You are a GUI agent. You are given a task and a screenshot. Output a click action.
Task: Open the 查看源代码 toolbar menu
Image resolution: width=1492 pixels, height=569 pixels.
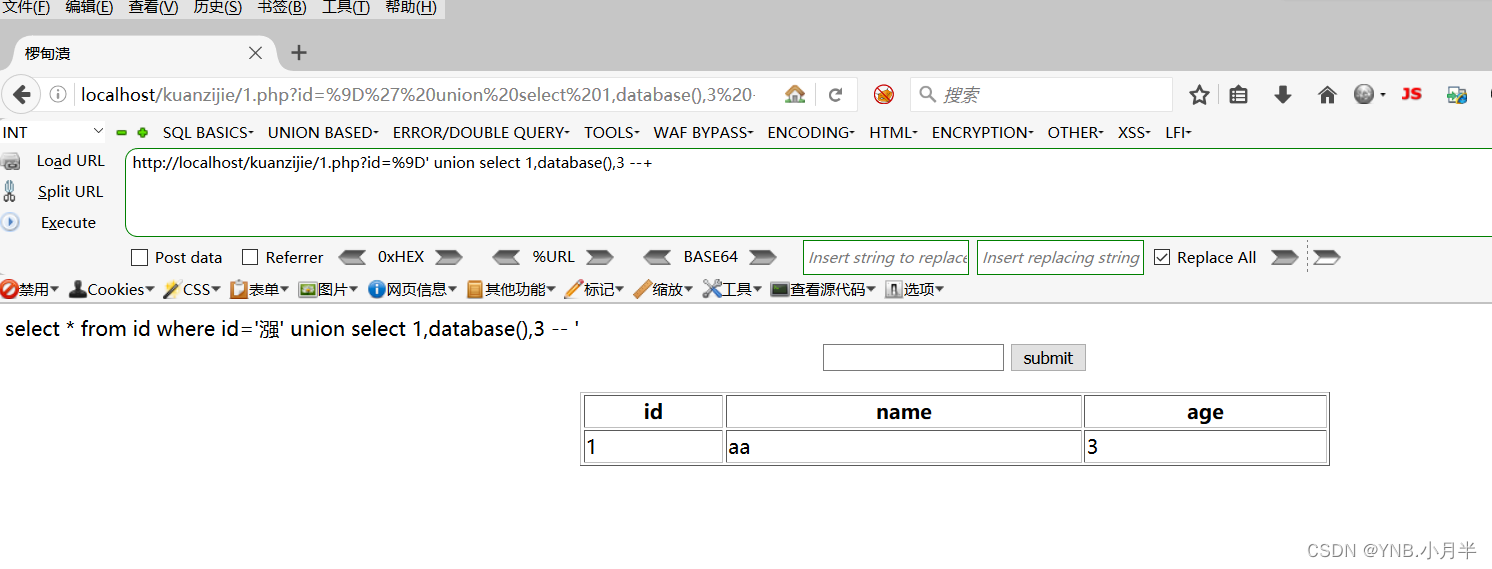point(823,290)
